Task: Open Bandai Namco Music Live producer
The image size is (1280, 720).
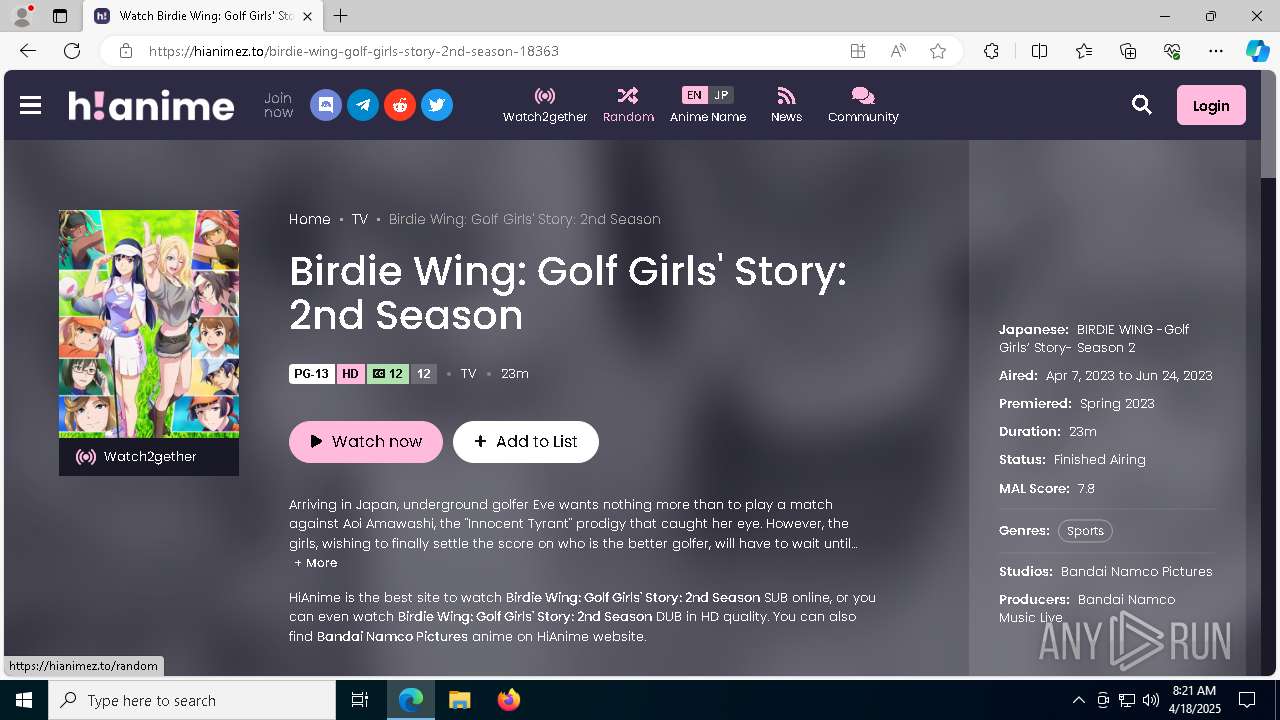Action: pyautogui.click(x=1087, y=608)
